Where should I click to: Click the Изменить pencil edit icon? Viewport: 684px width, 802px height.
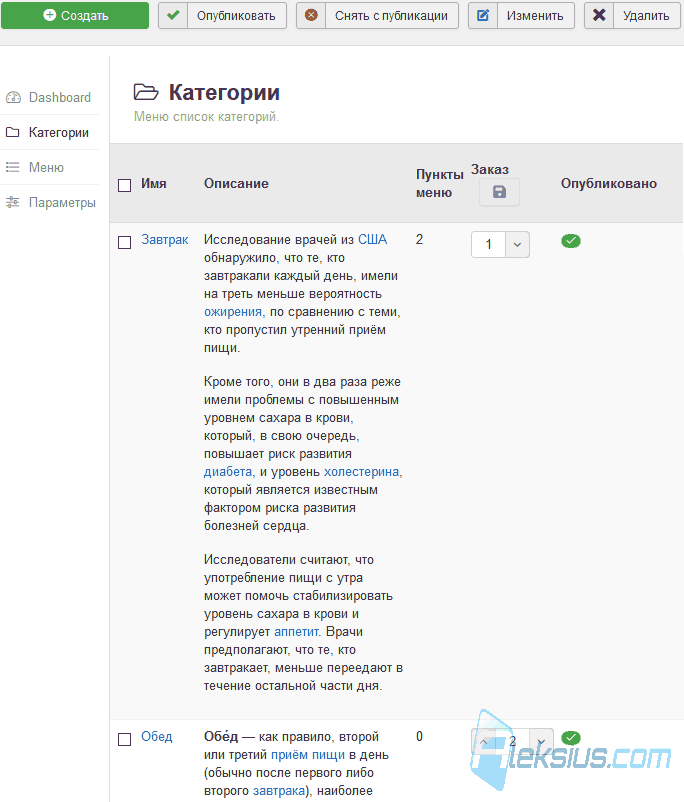coord(483,15)
